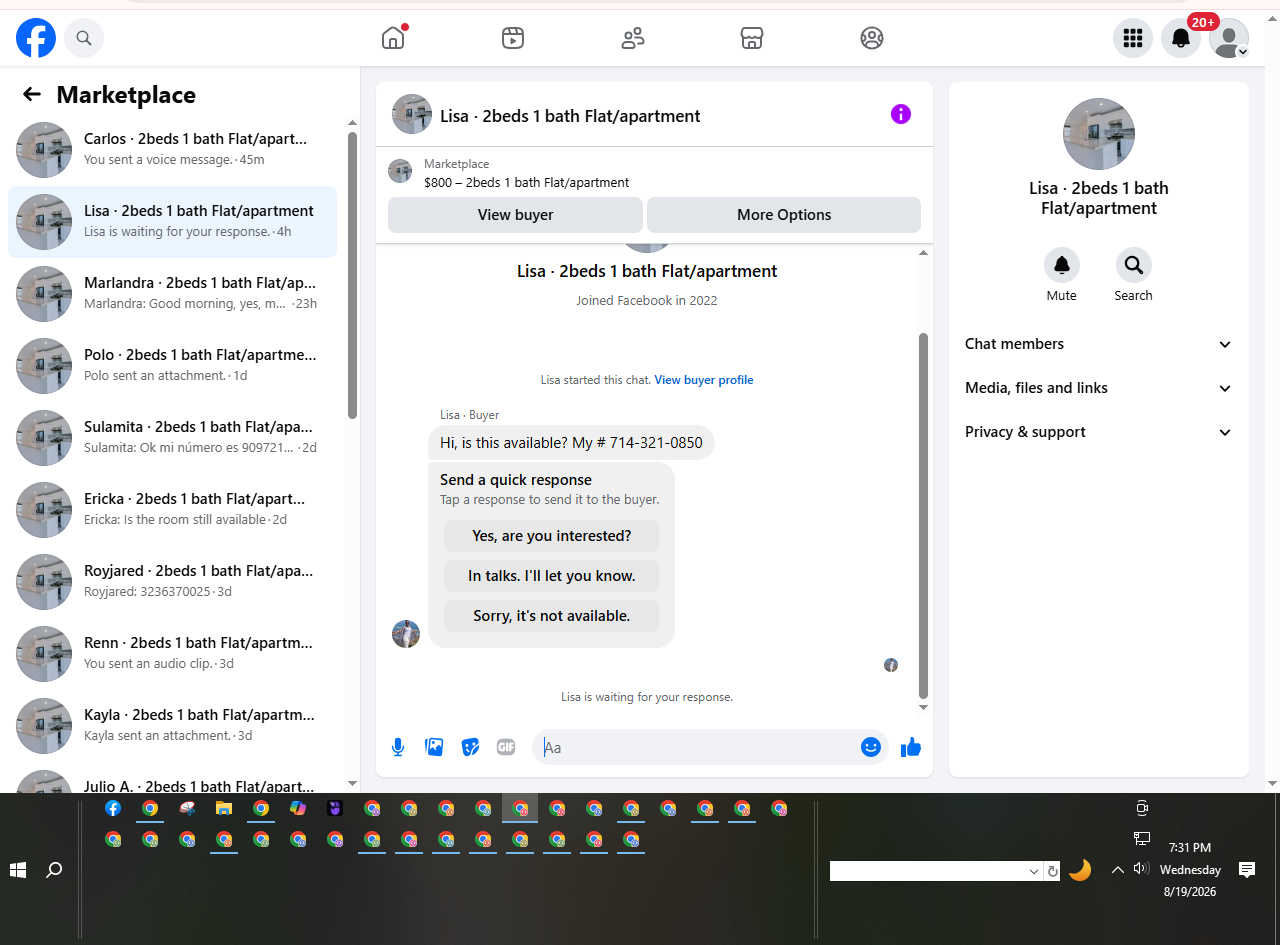Open the Royjared conversation

pyautogui.click(x=172, y=582)
